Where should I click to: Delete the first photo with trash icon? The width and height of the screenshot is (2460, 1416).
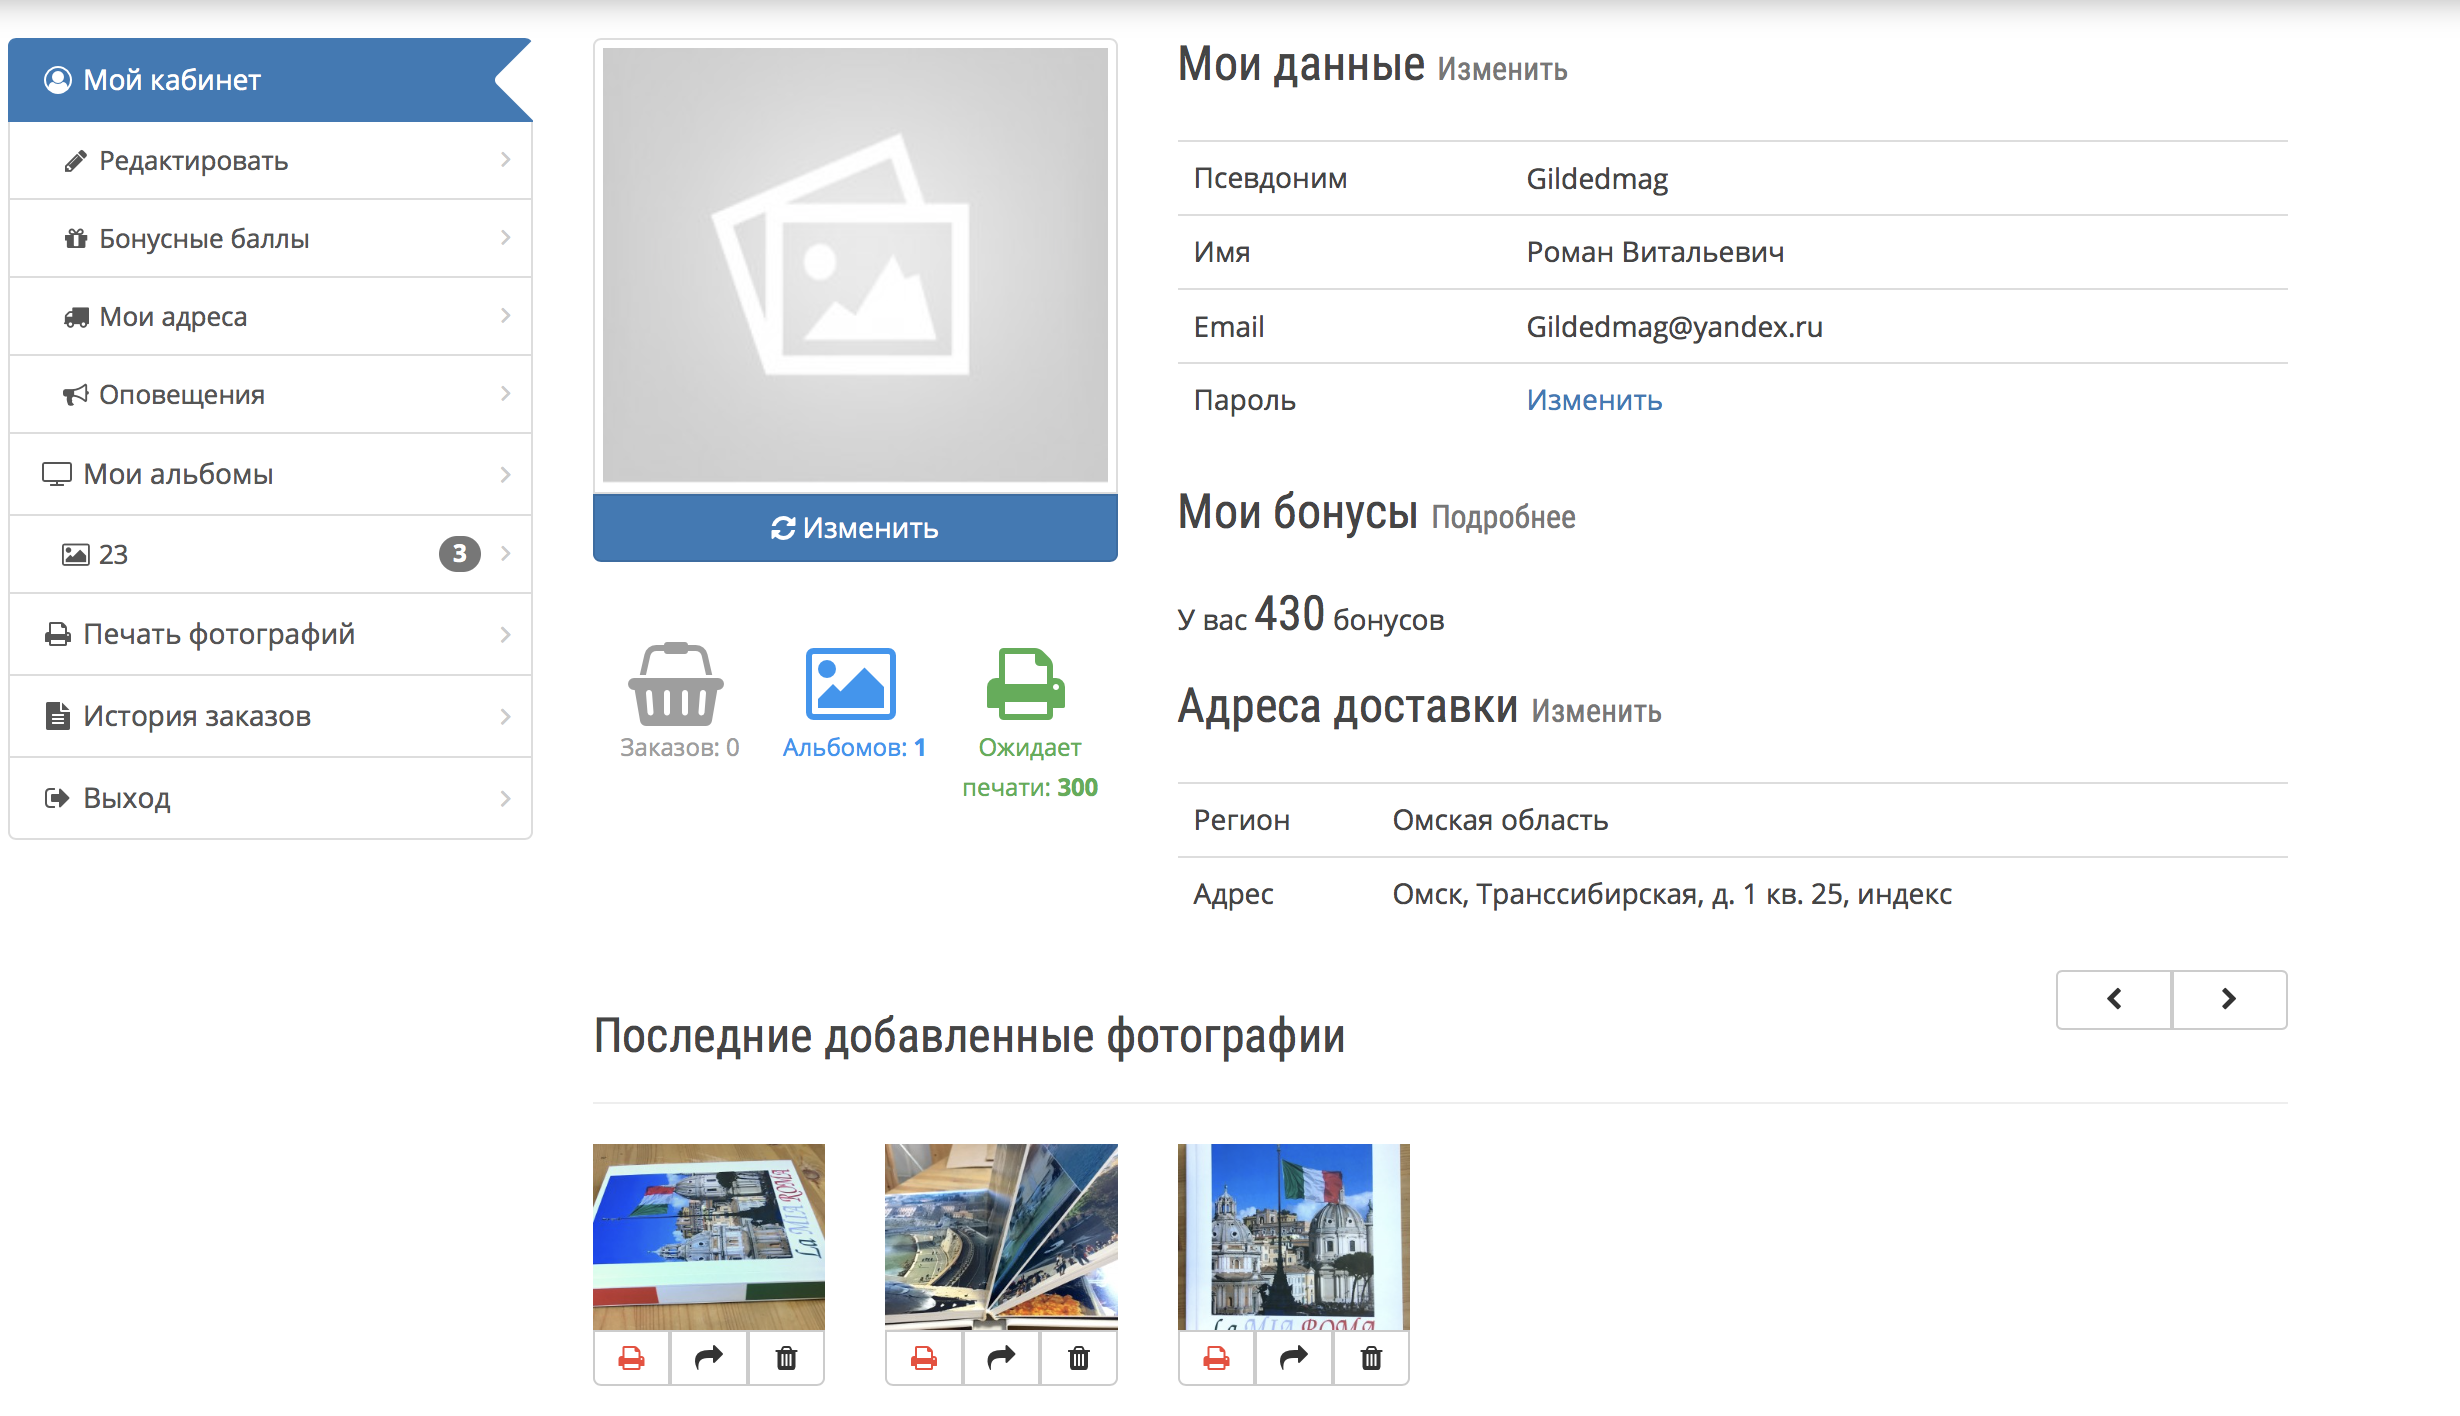786,1358
